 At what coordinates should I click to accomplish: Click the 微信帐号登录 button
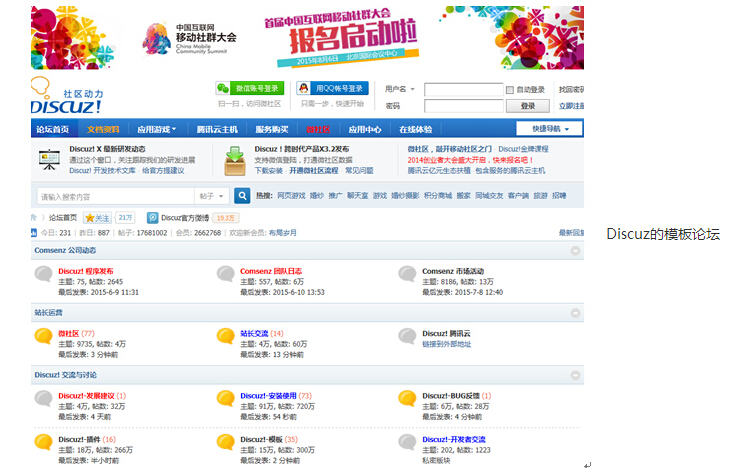pyautogui.click(x=250, y=88)
